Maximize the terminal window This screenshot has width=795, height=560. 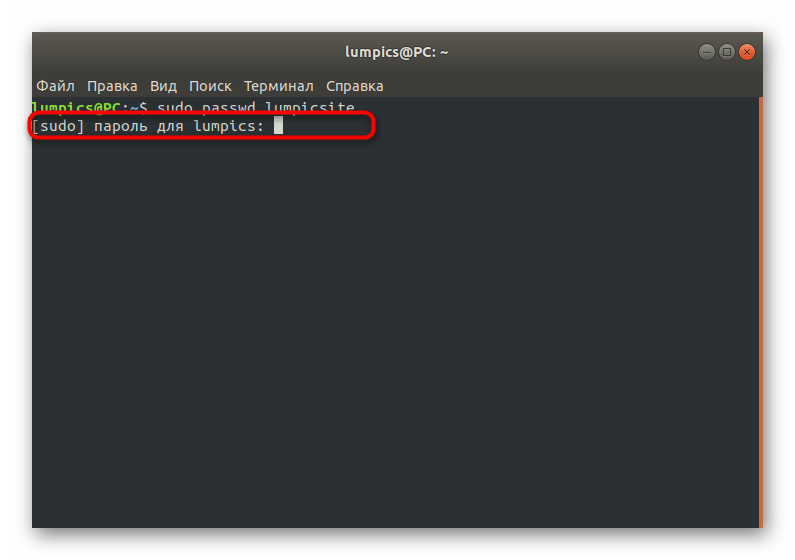pyautogui.click(x=727, y=52)
